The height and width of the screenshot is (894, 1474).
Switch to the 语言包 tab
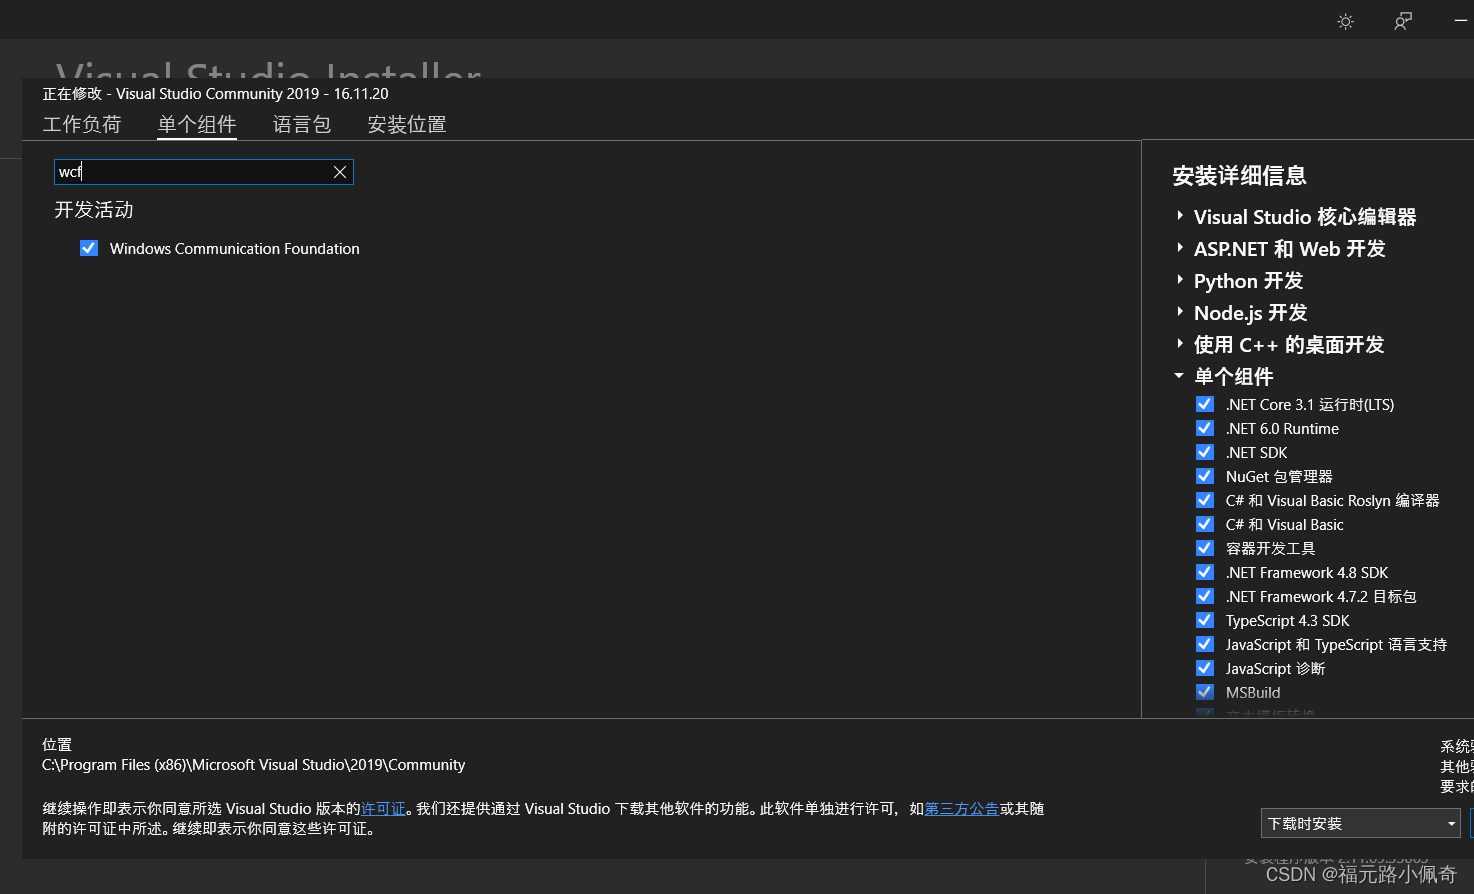[x=301, y=124]
